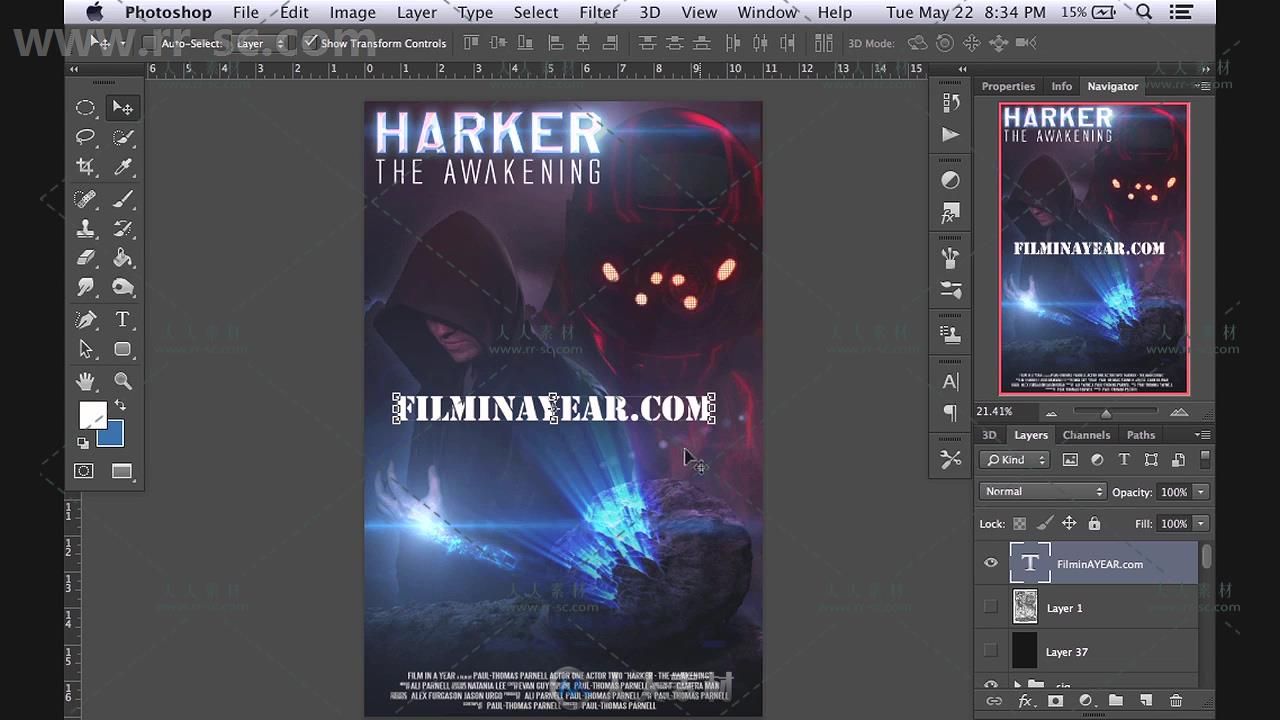Lock transparent pixels

(x=1019, y=523)
